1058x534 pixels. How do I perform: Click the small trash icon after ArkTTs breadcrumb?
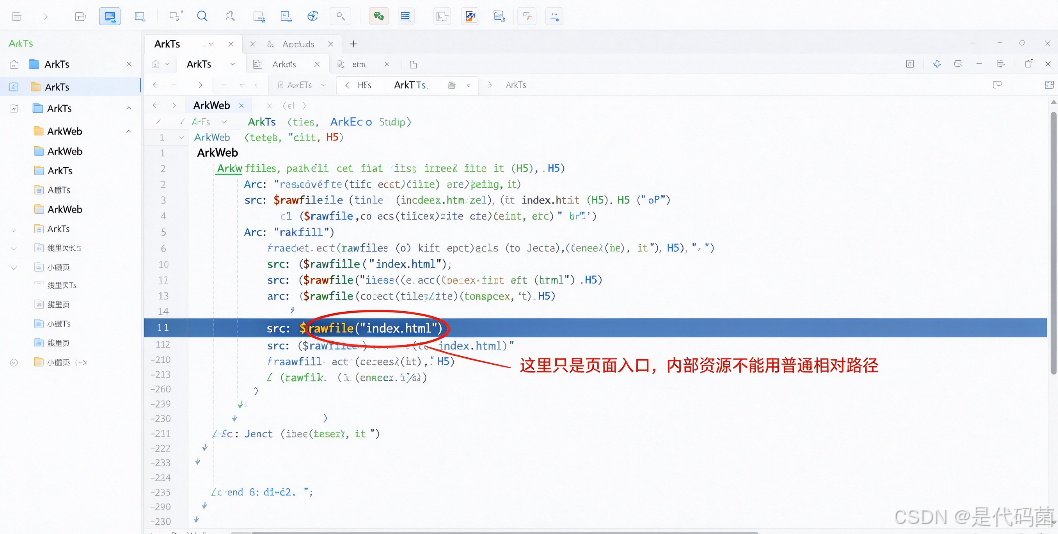click(x=451, y=85)
